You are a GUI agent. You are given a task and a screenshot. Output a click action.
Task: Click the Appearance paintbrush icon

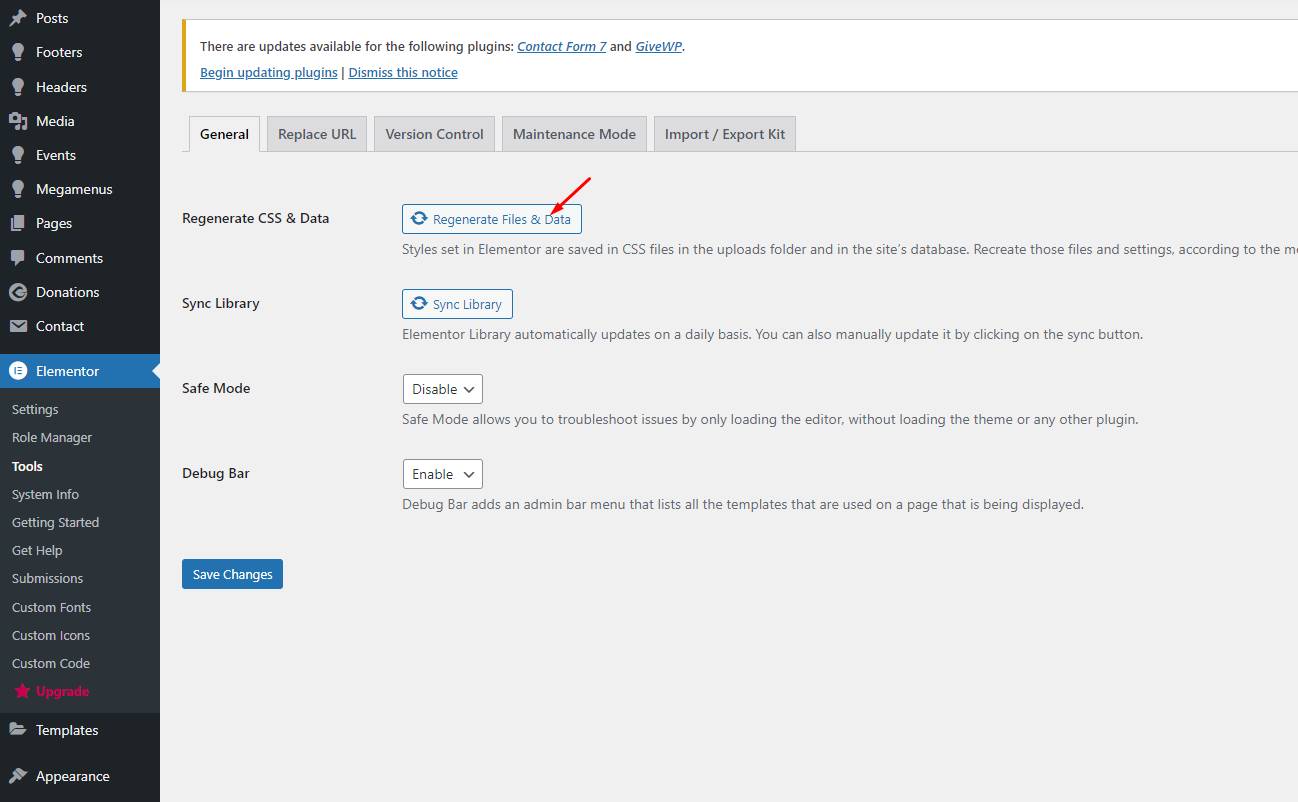(18, 776)
